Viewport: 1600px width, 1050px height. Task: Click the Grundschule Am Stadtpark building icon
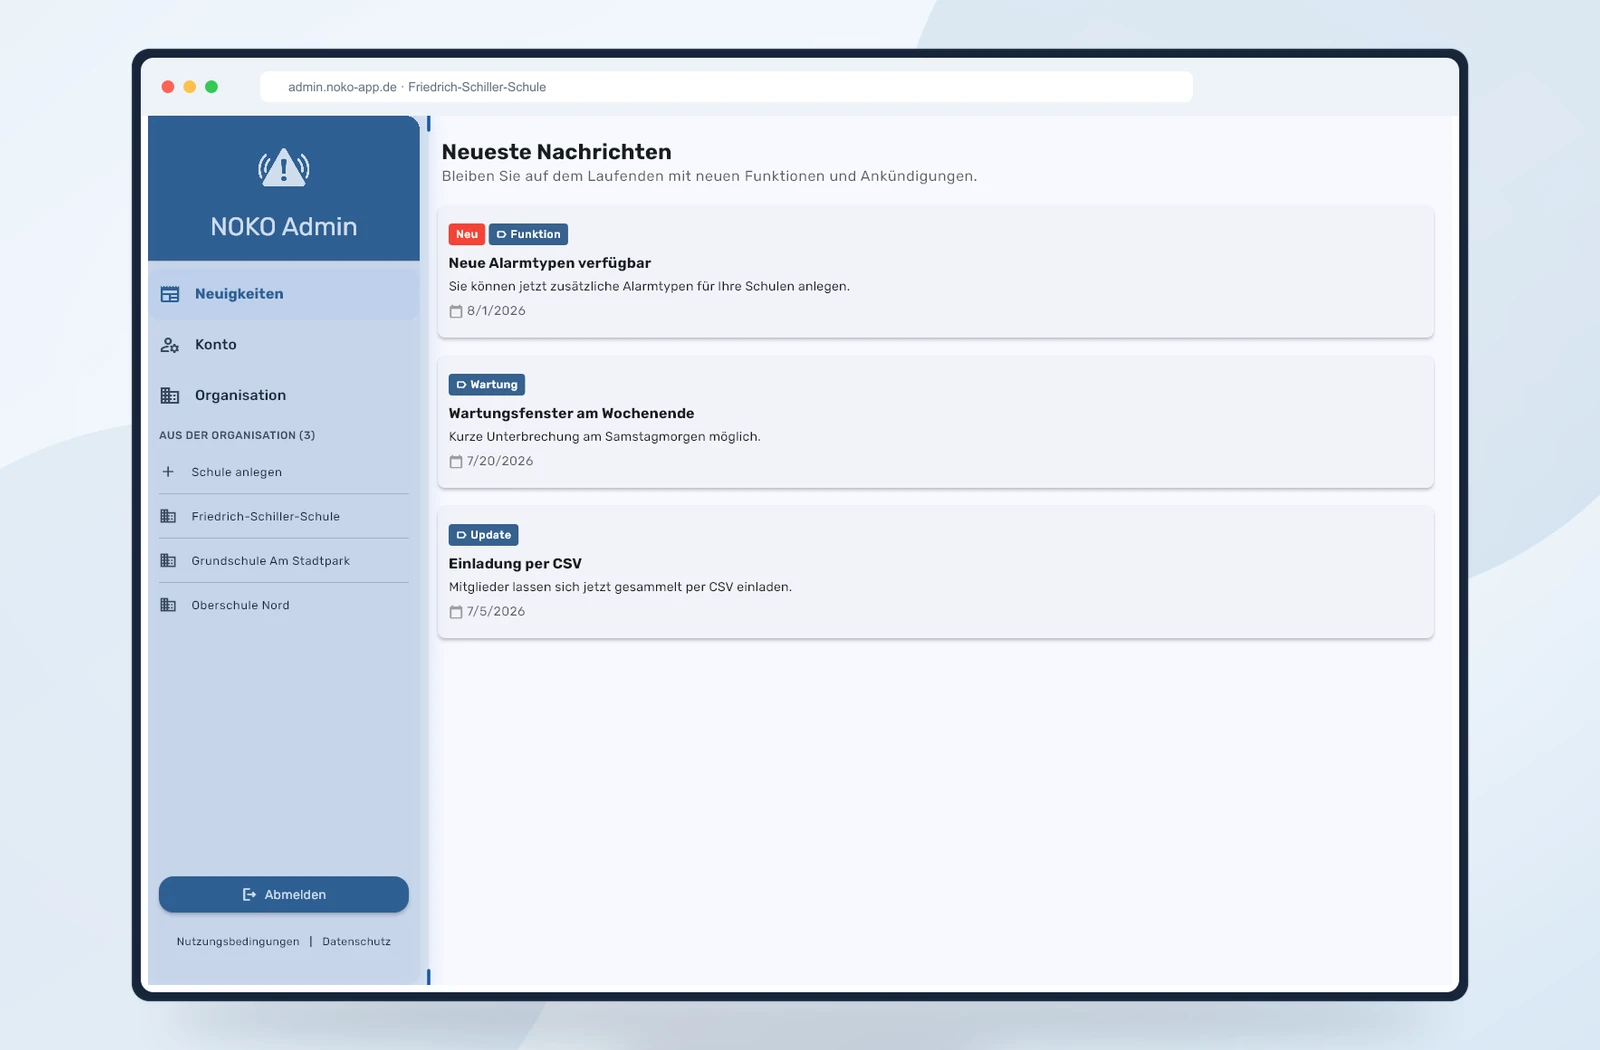click(x=168, y=561)
